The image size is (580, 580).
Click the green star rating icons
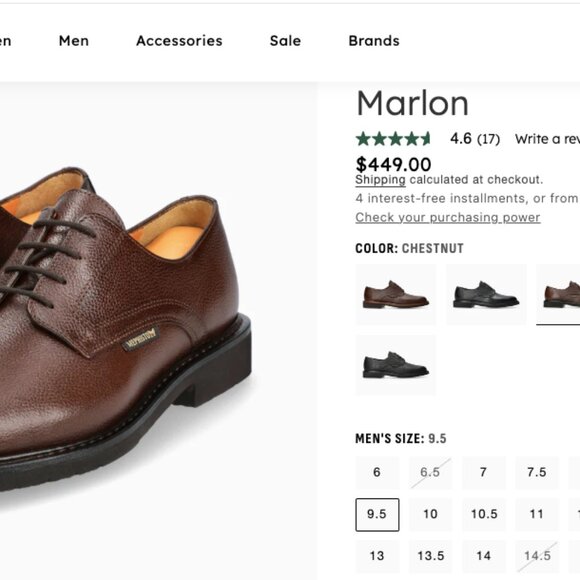click(x=393, y=139)
